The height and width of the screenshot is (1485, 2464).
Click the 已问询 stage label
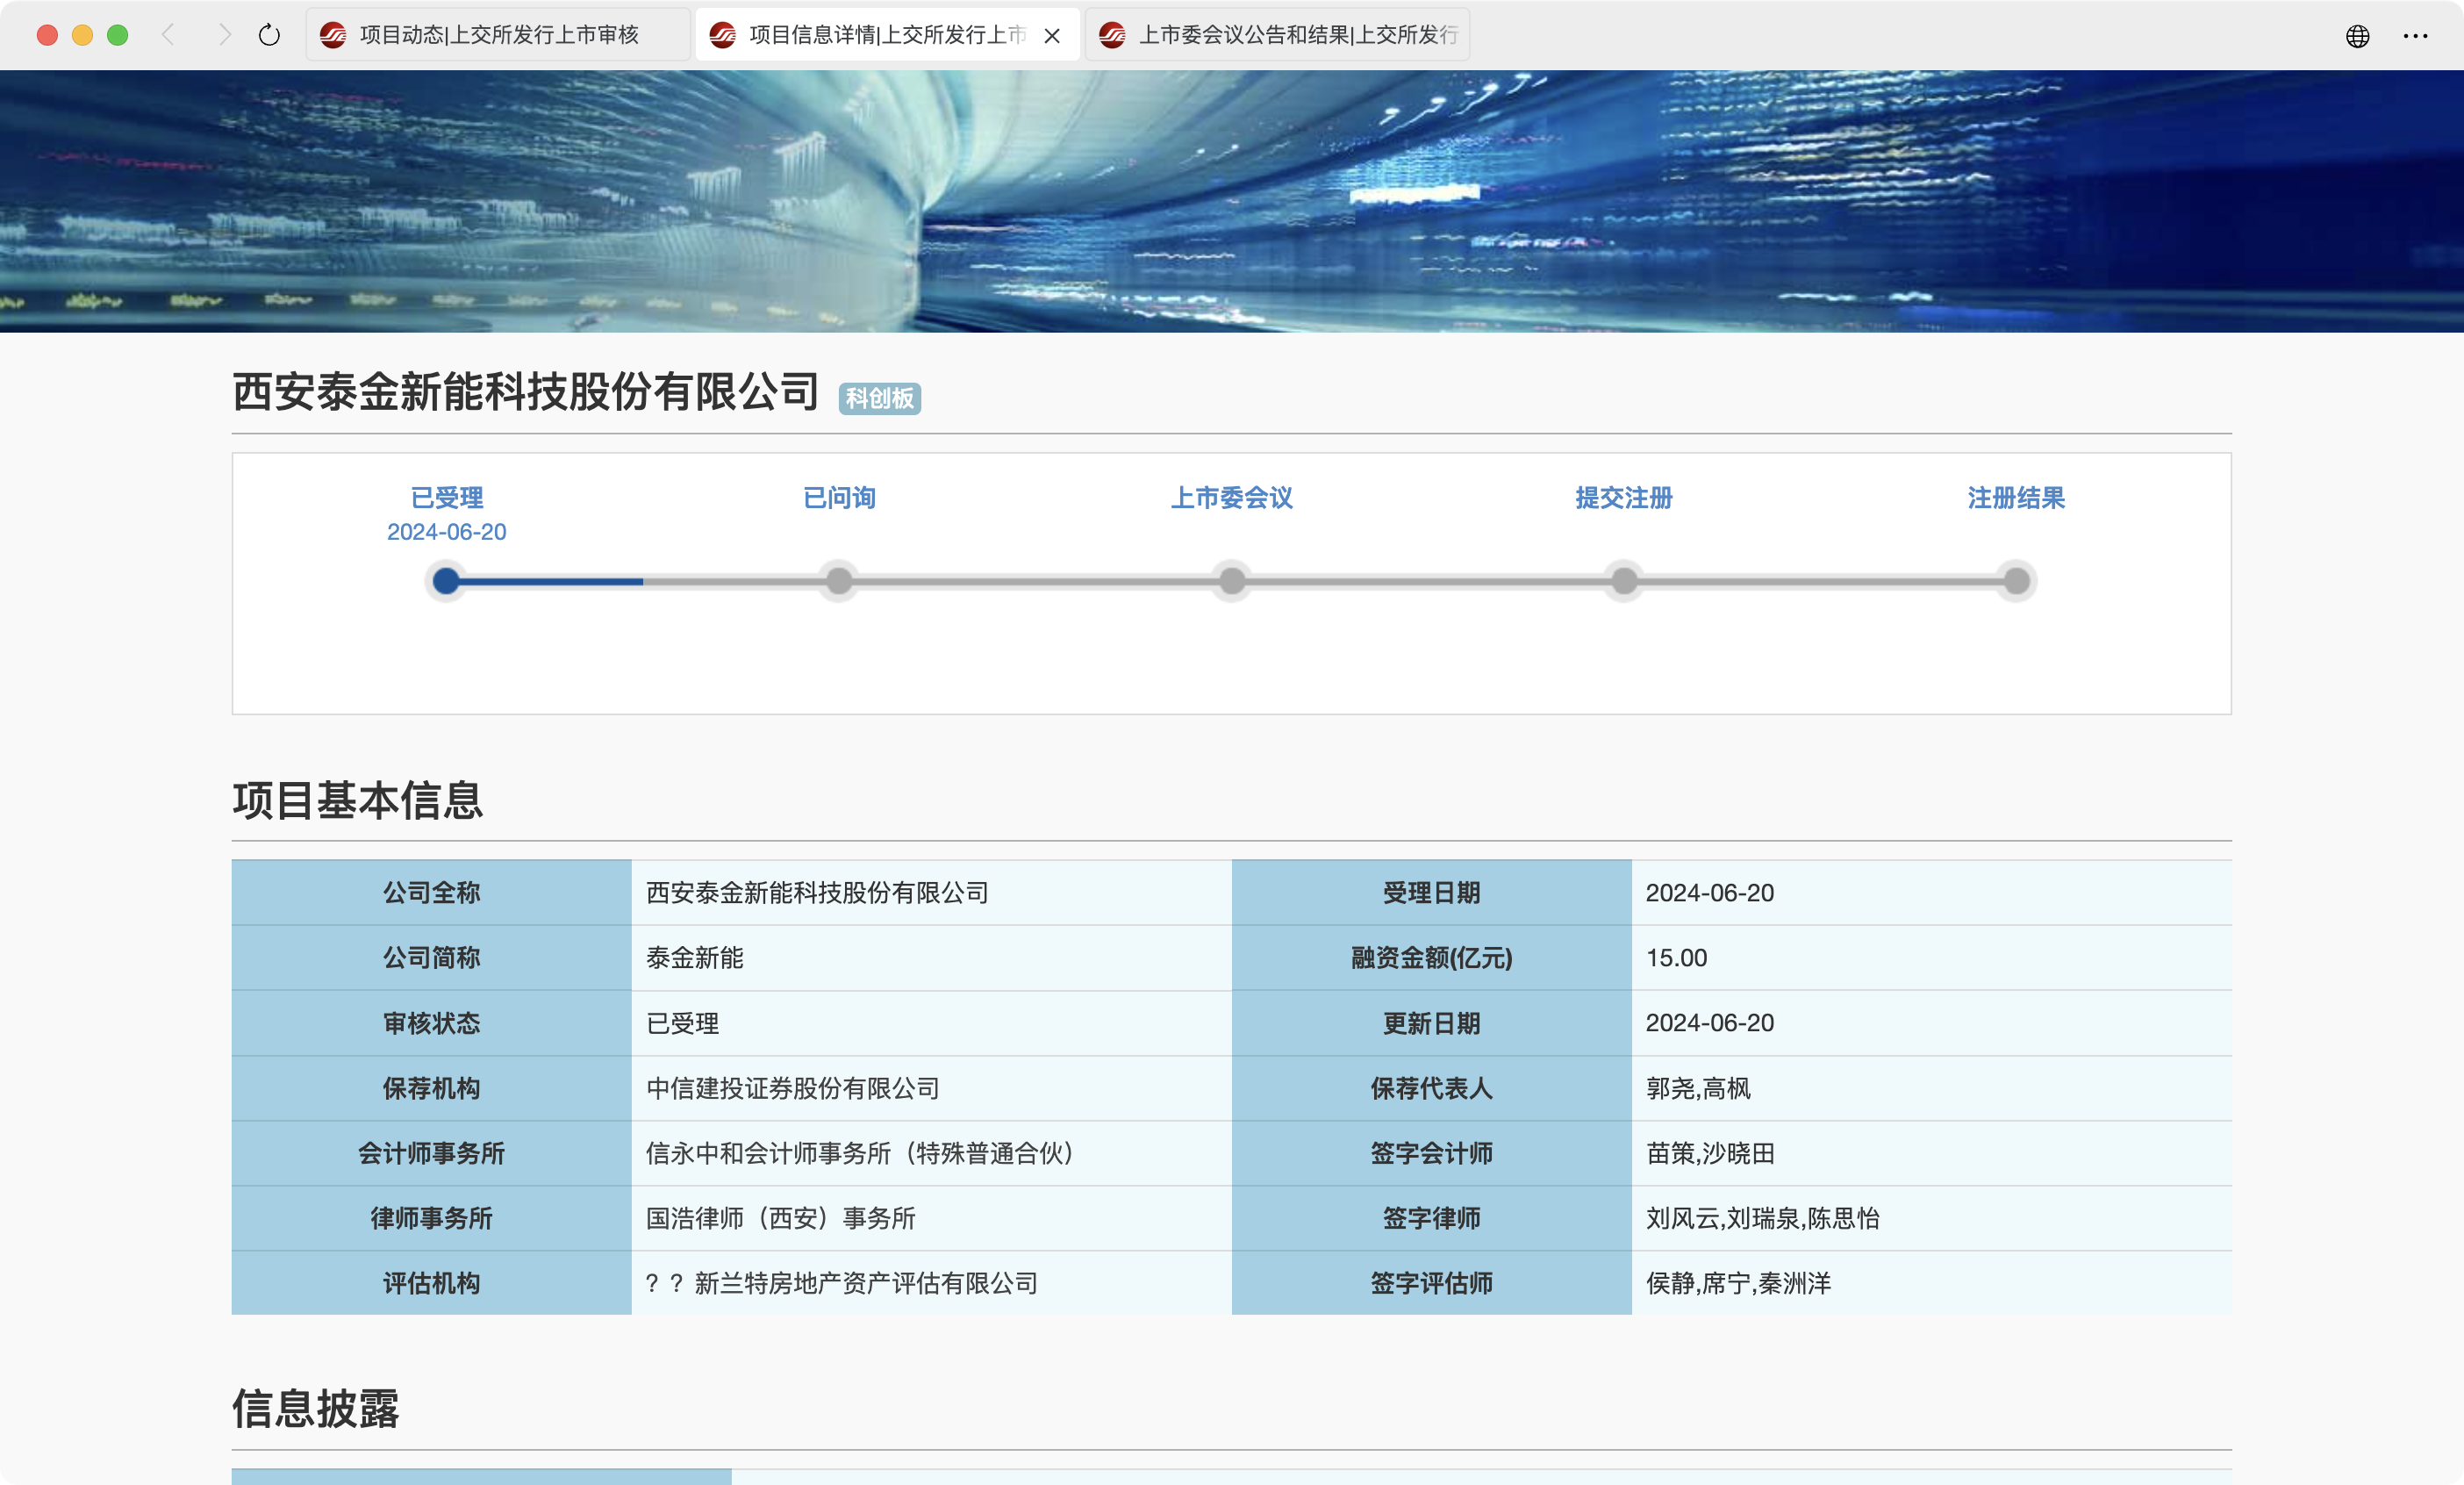[x=839, y=497]
